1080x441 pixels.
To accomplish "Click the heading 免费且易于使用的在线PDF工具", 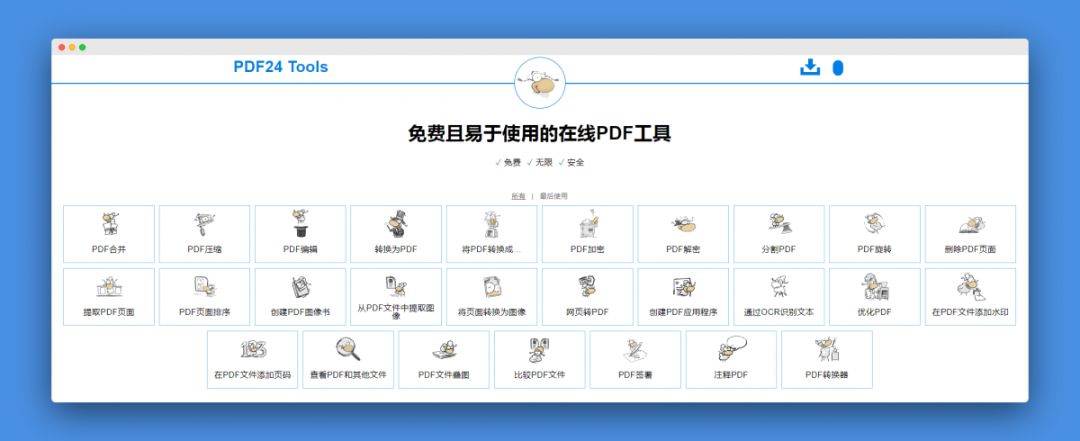I will tap(539, 133).
